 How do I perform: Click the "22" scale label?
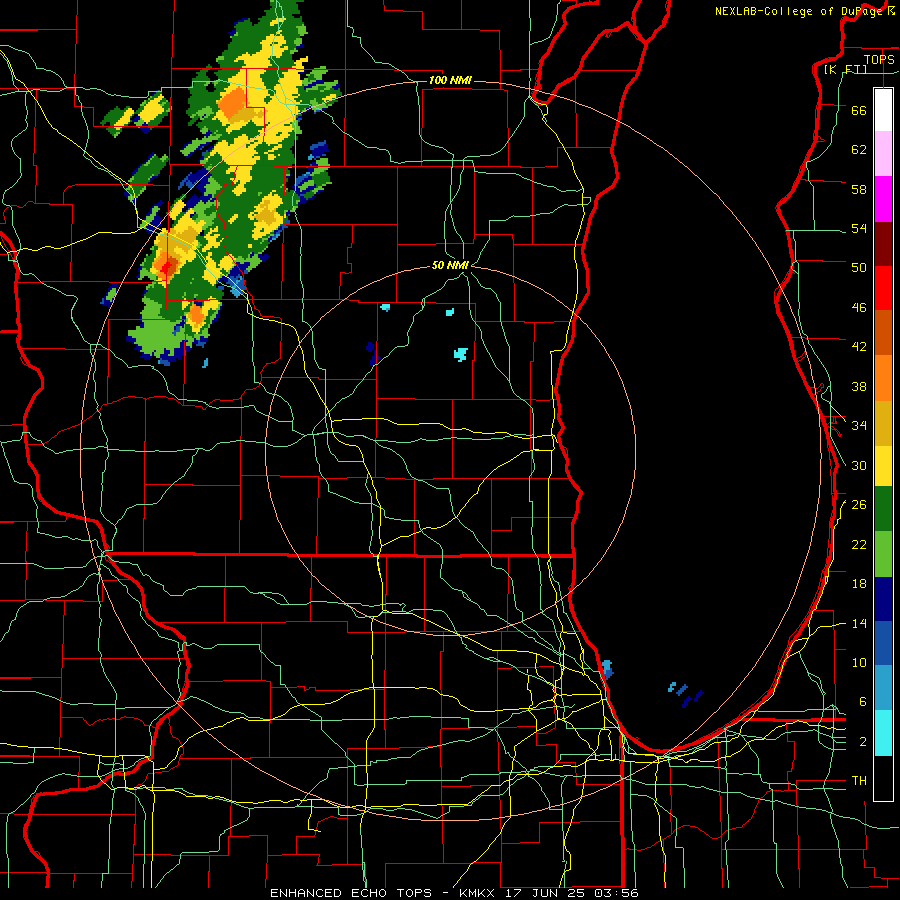tap(859, 544)
